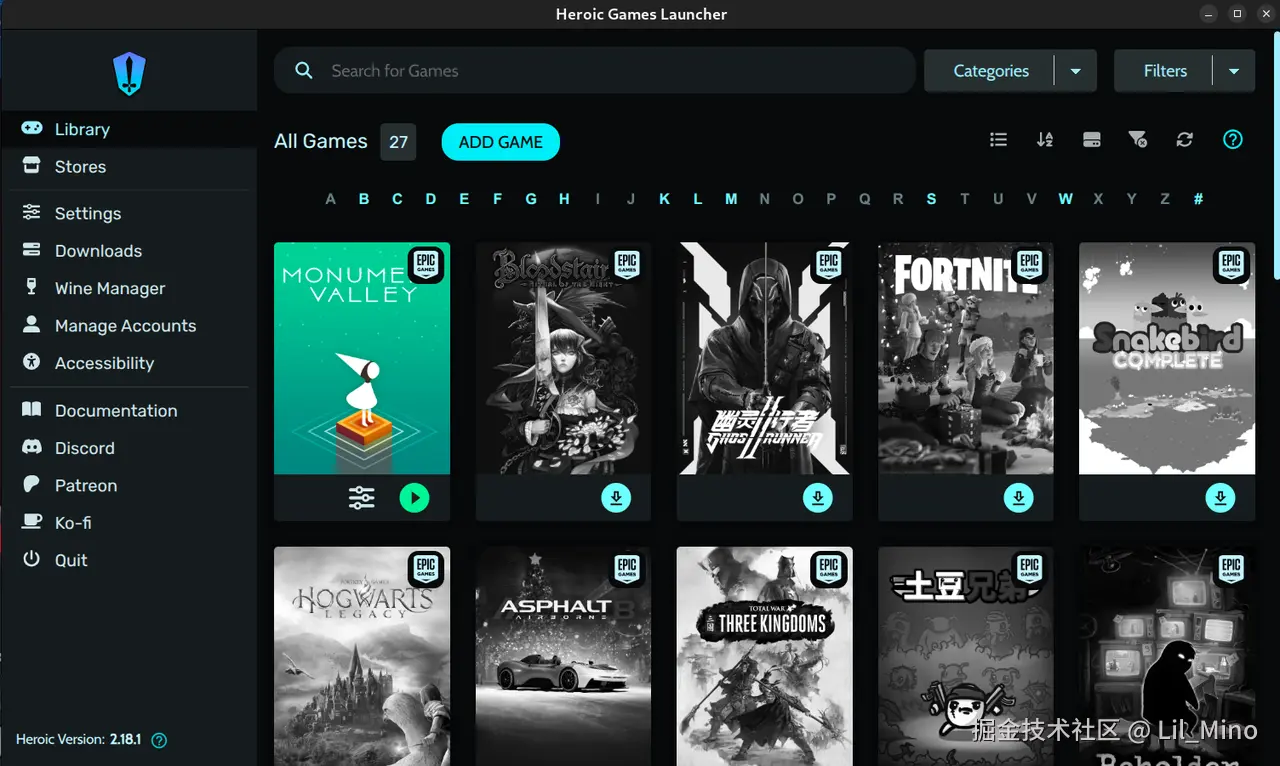Open the Monument Valley cover art

point(362,358)
